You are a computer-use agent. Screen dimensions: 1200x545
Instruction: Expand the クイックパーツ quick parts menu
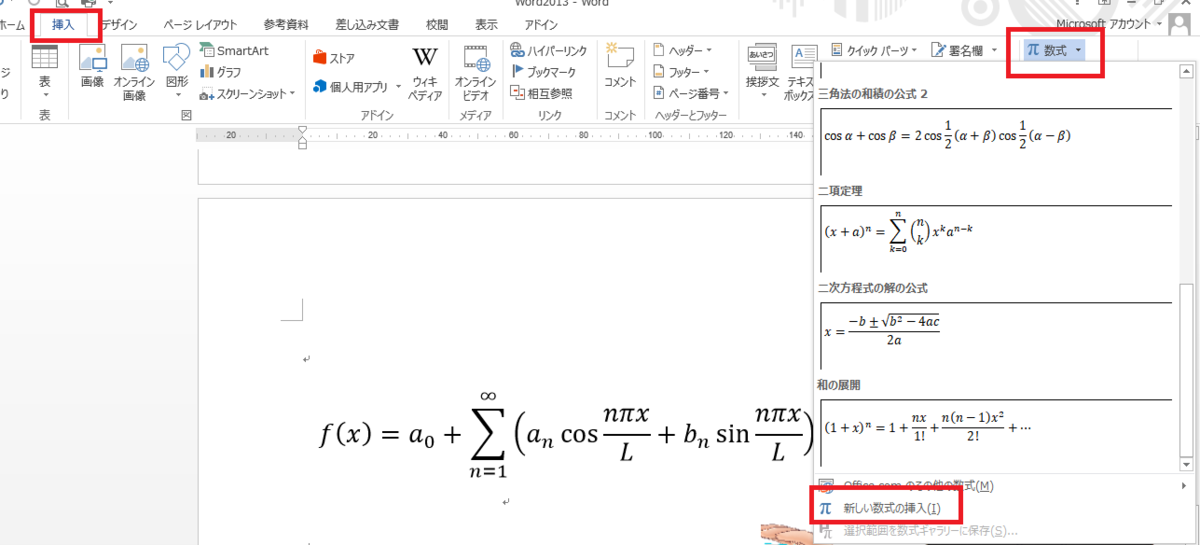(x=872, y=50)
